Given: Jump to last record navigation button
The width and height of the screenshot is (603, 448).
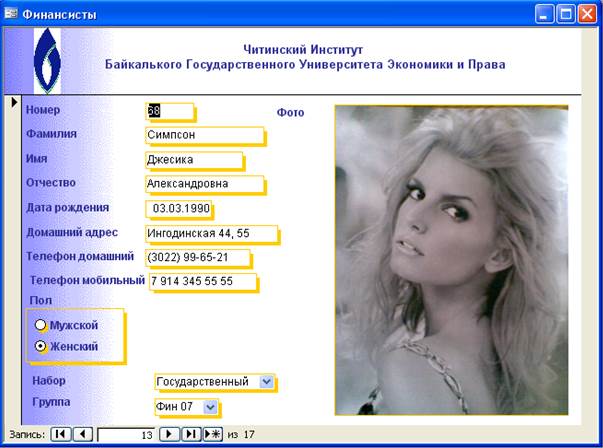Looking at the screenshot, I should [x=191, y=434].
